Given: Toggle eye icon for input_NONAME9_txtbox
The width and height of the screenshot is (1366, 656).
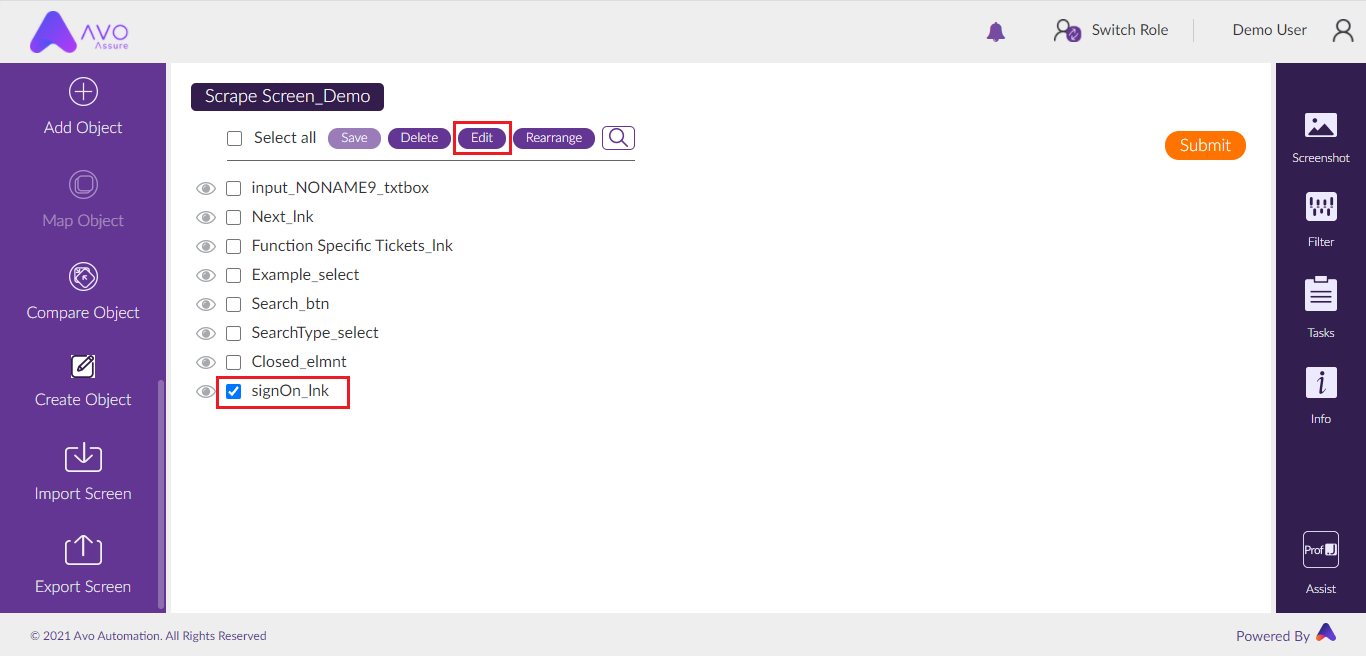Looking at the screenshot, I should click(206, 188).
